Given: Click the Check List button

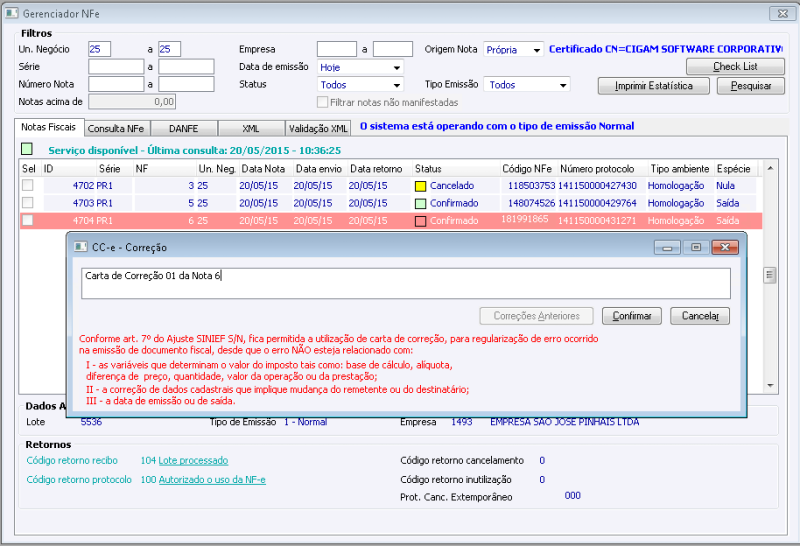Looking at the screenshot, I should (735, 66).
